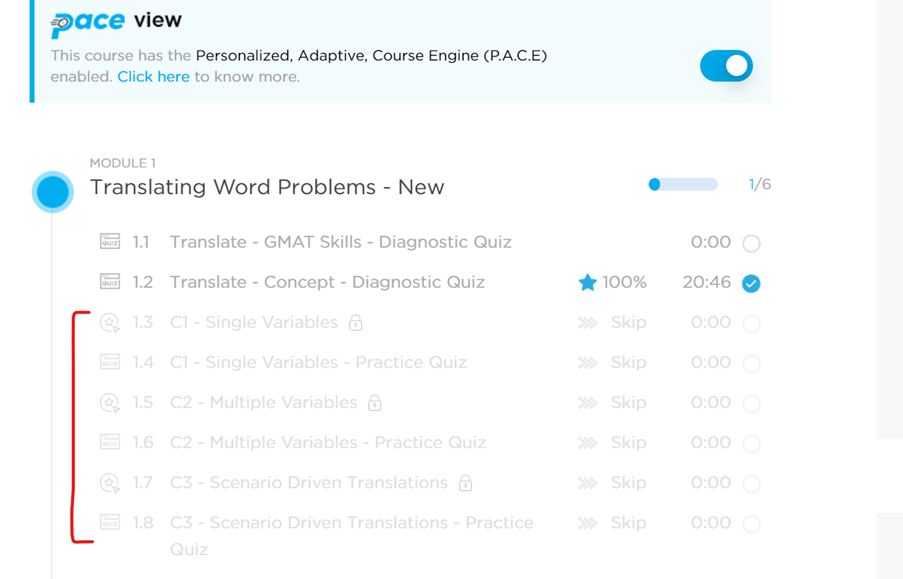This screenshot has width=903, height=579.
Task: Click the concept icon for 1.3 Single Variables
Action: point(110,323)
